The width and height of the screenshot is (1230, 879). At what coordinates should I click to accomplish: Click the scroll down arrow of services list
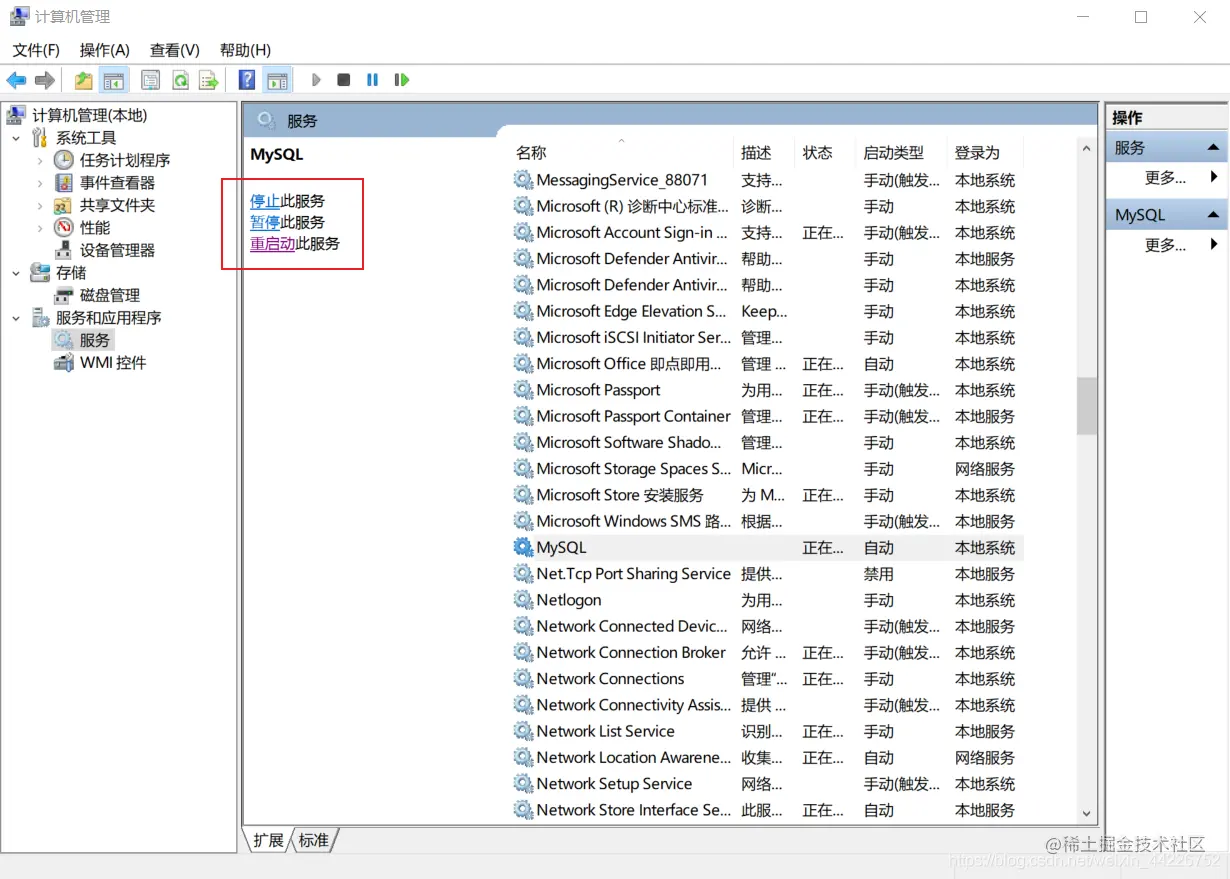pos(1087,815)
